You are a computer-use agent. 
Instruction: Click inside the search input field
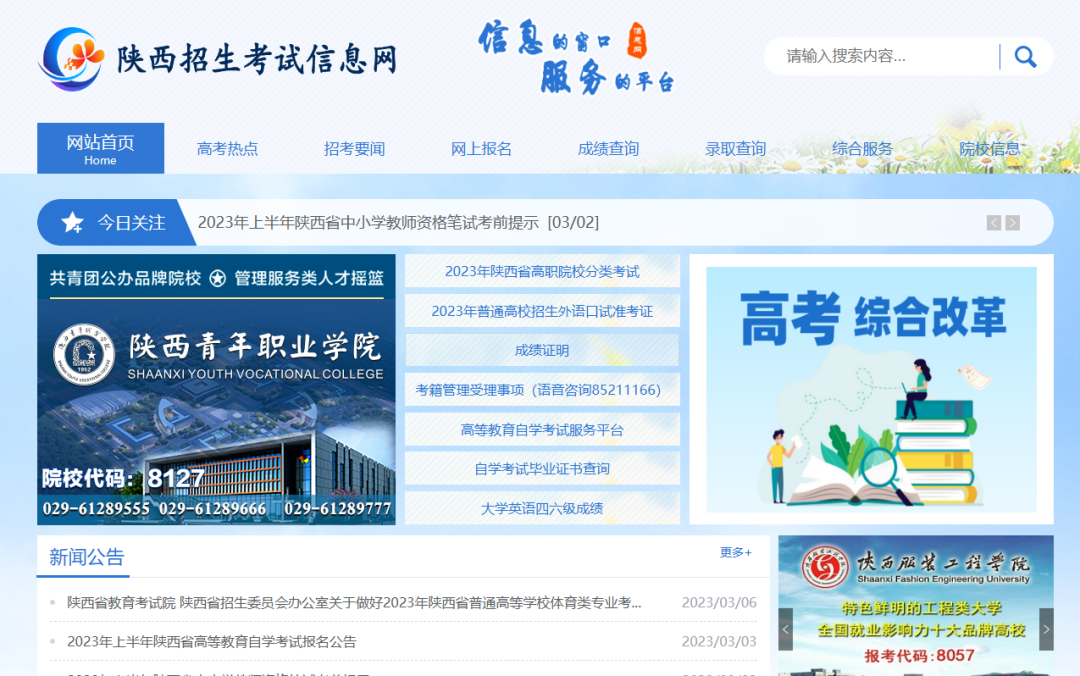click(885, 57)
